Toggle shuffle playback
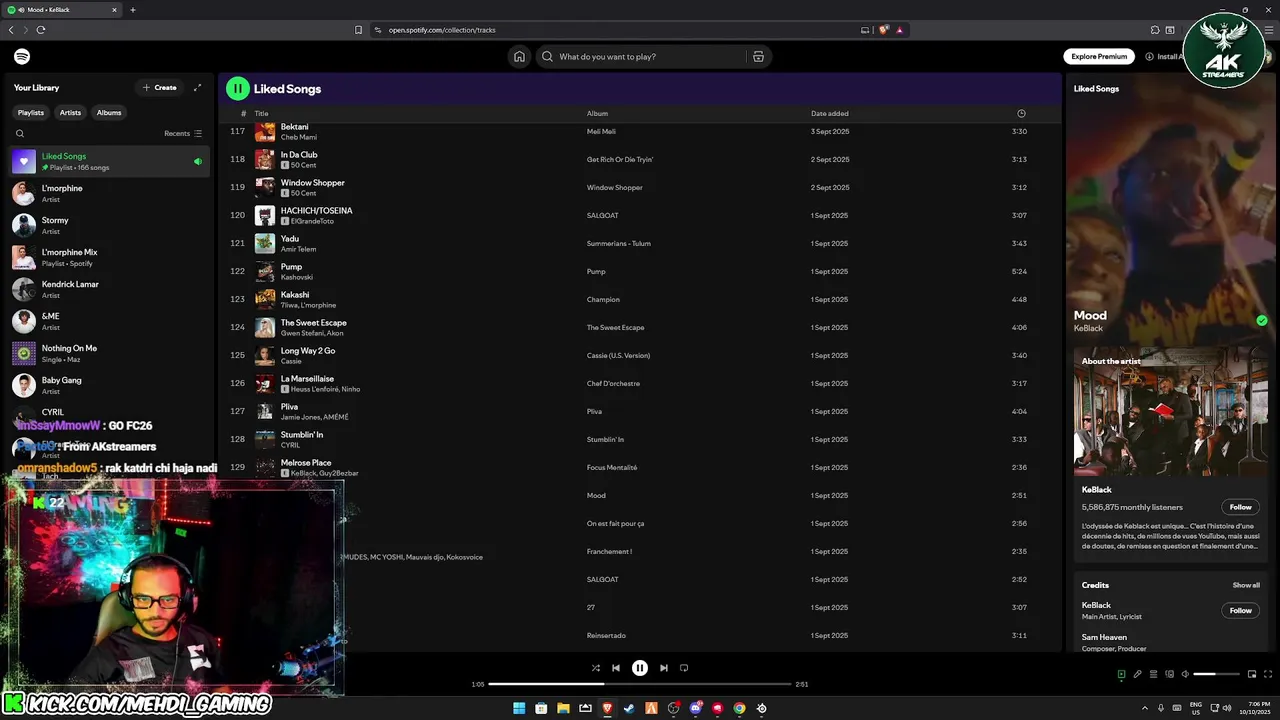Screen dimensions: 1280x720 pyautogui.click(x=595, y=668)
